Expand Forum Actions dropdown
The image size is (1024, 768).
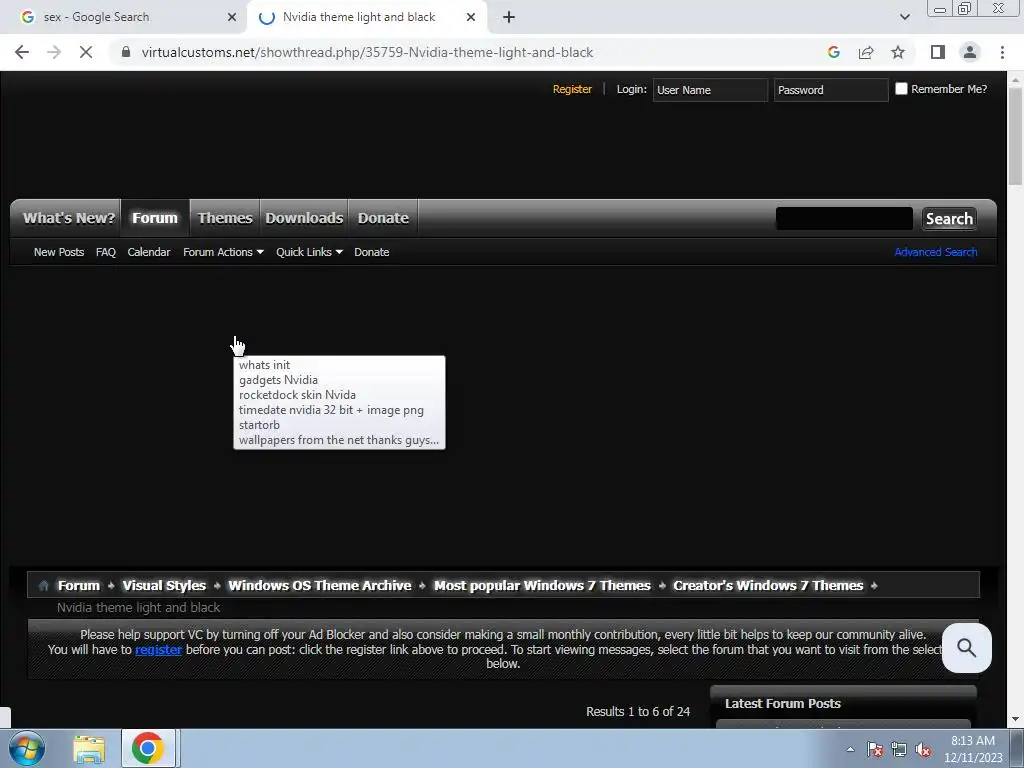[223, 252]
